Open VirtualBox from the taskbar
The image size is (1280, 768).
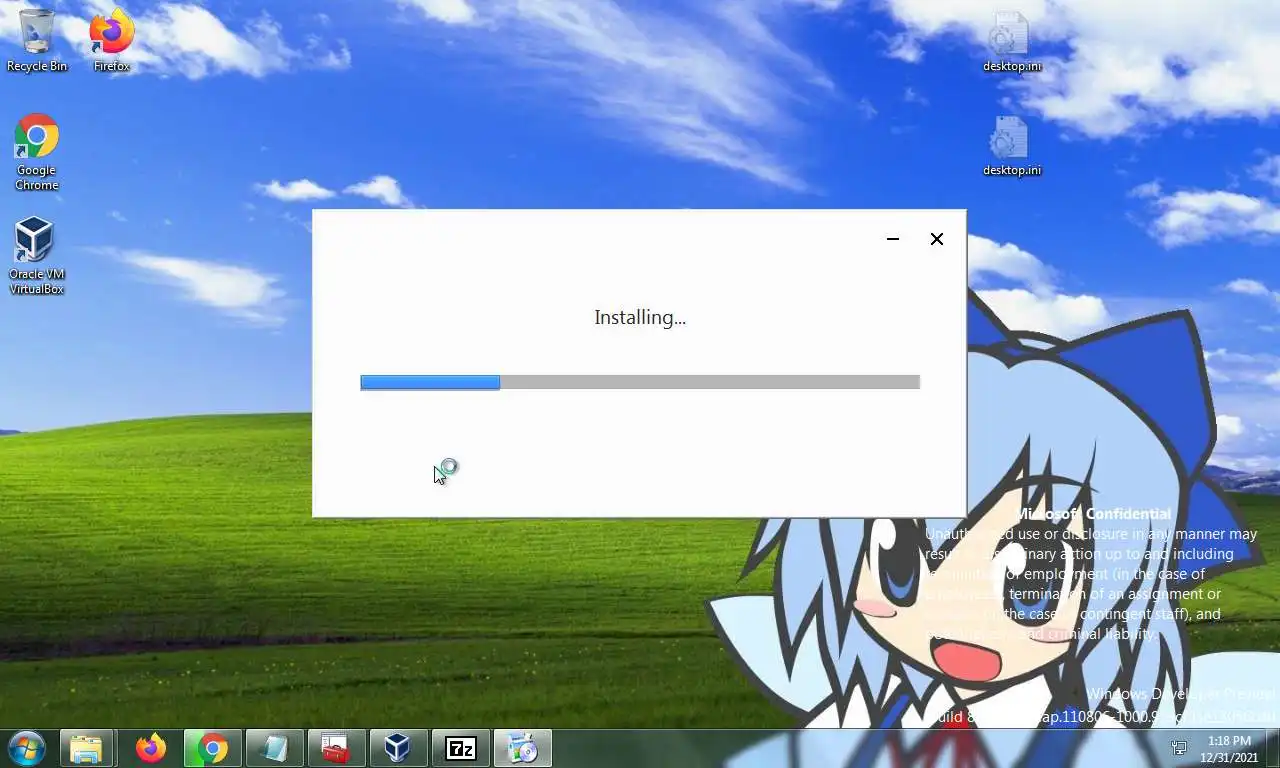(398, 748)
